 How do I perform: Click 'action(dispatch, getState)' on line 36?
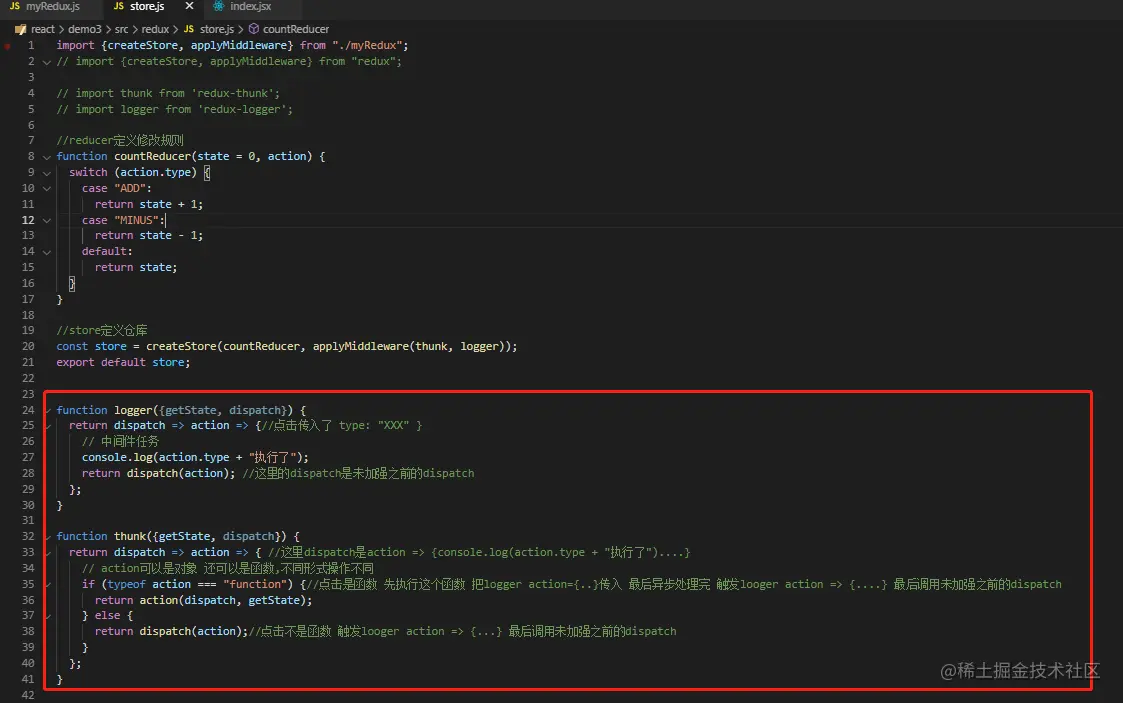pyautogui.click(x=223, y=600)
